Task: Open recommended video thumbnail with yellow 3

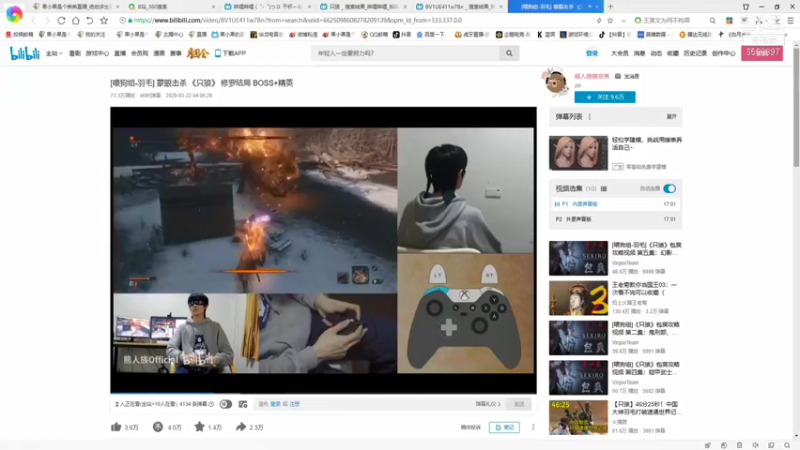Action: coord(579,298)
